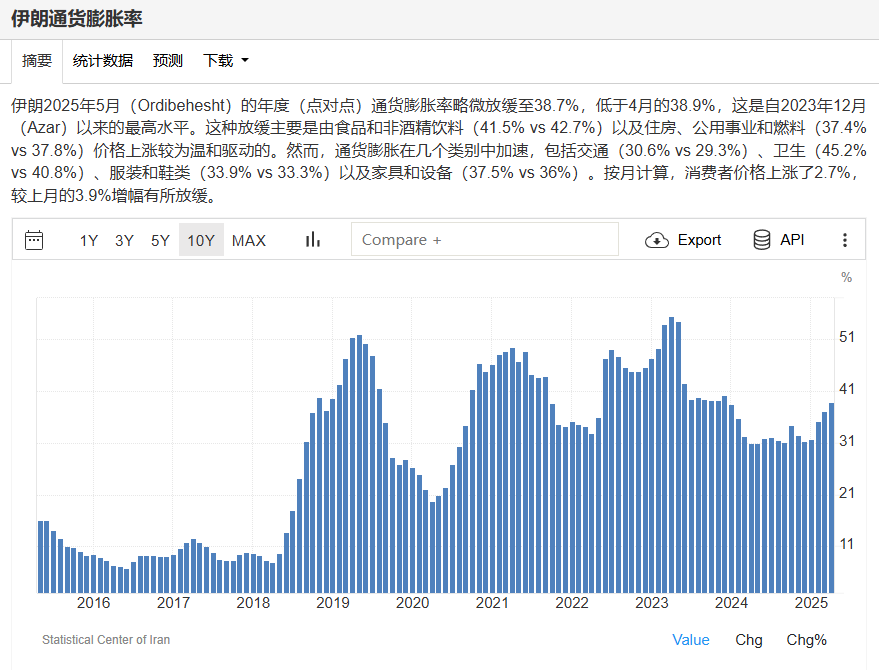Select the Value display option

[x=691, y=640]
